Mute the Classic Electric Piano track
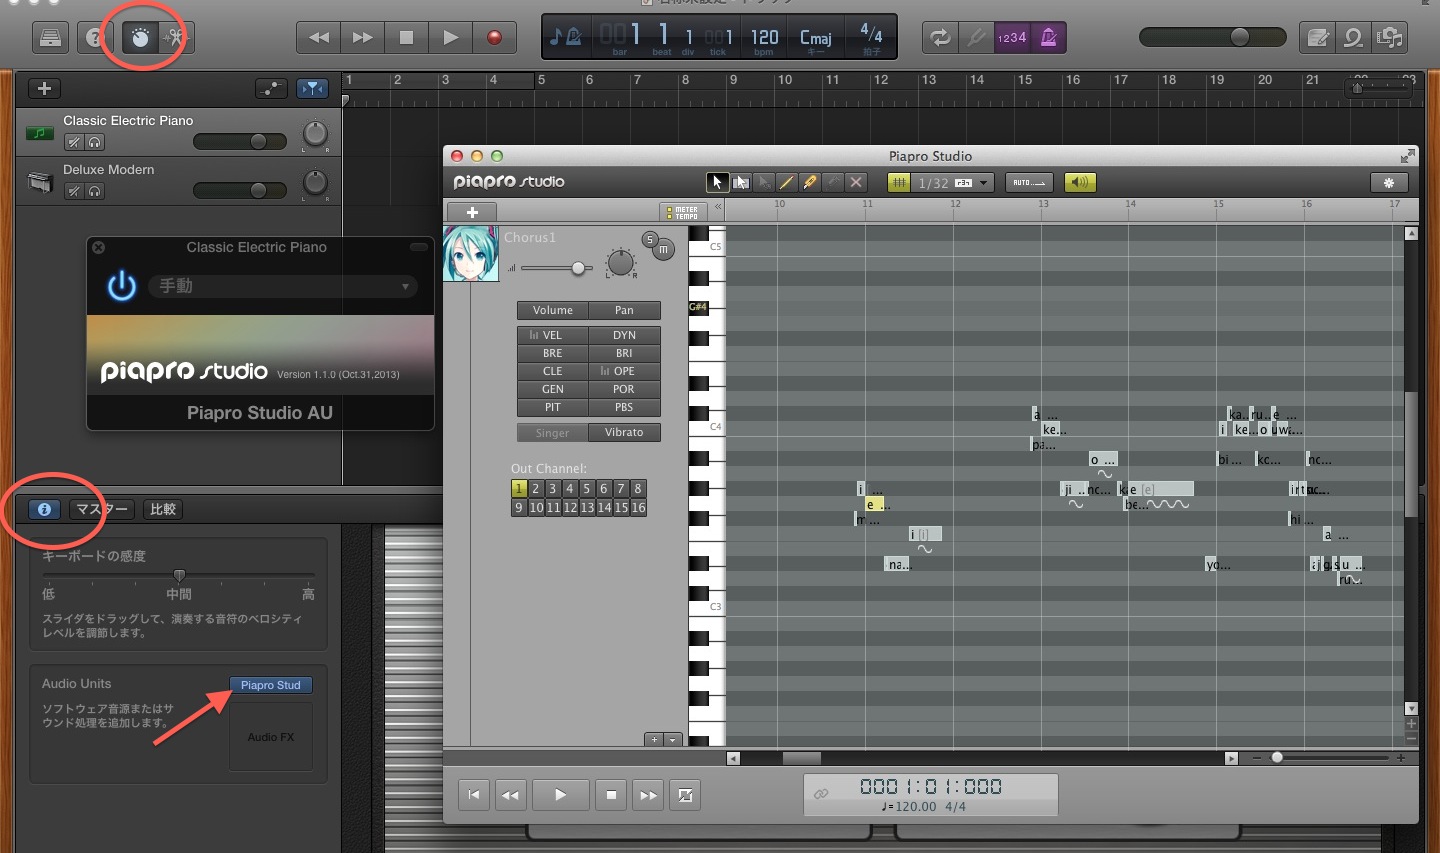This screenshot has height=853, width=1440. [x=74, y=142]
